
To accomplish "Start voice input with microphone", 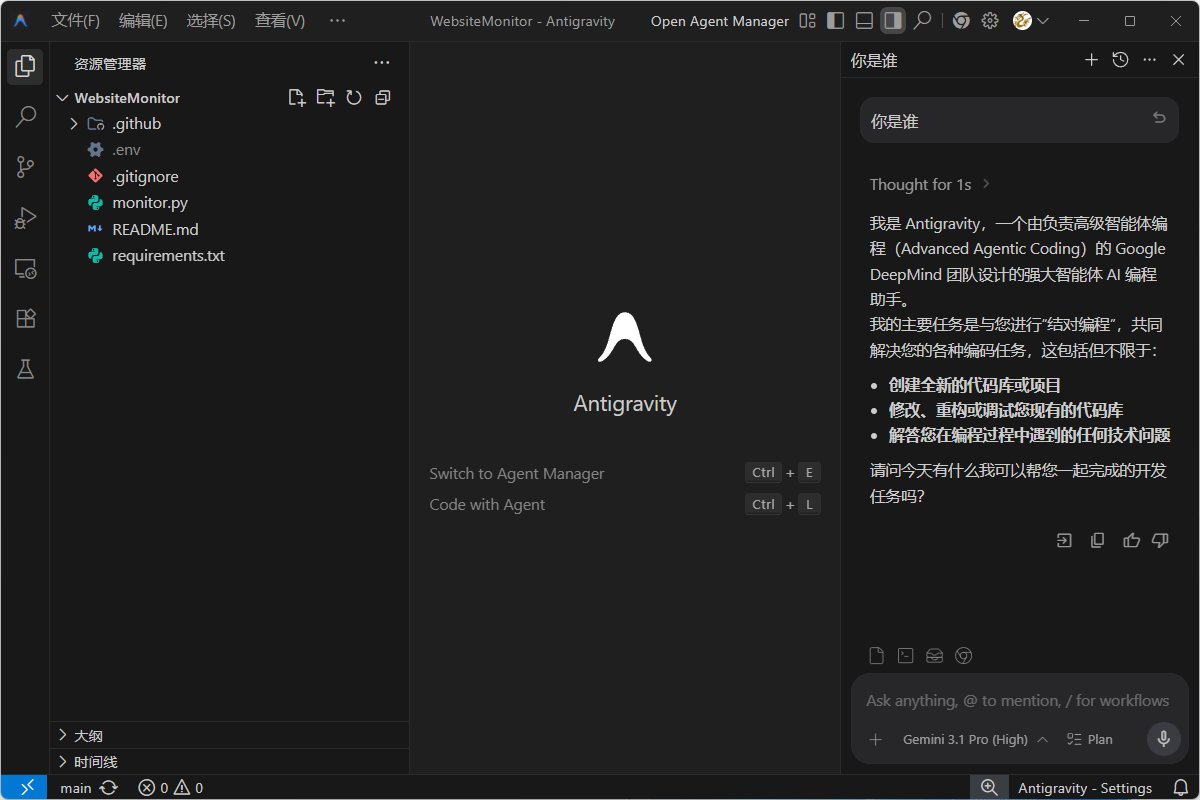I will (1163, 739).
